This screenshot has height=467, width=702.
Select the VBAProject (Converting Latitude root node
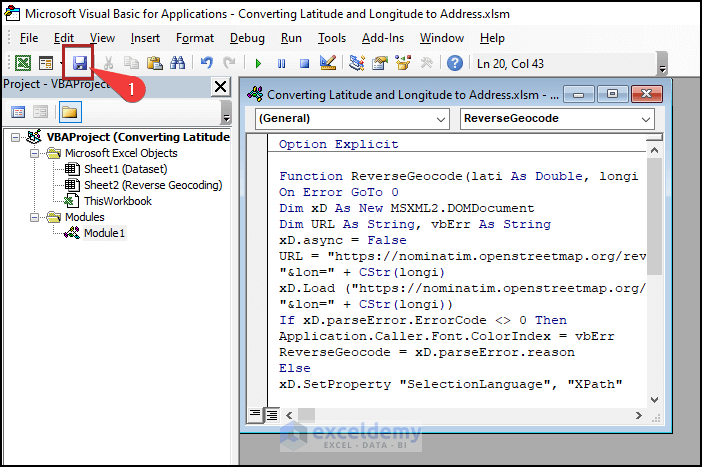click(138, 137)
